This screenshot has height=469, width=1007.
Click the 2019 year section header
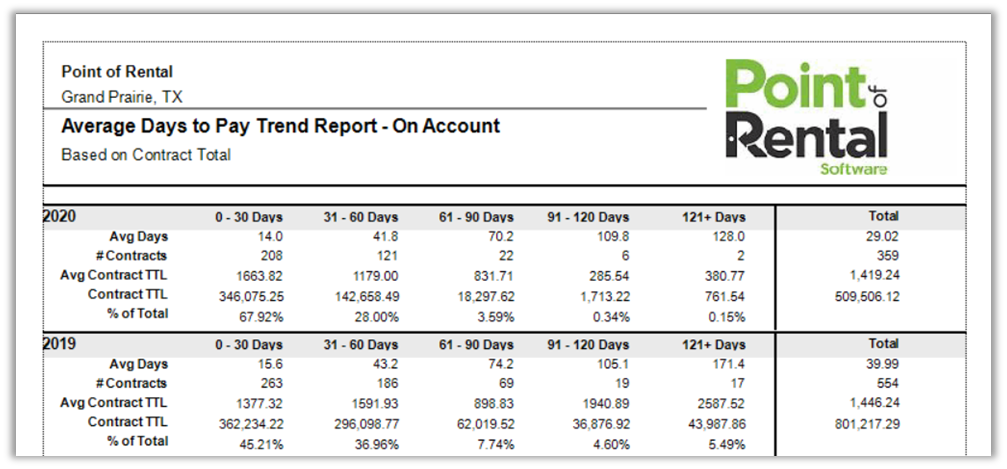click(60, 344)
